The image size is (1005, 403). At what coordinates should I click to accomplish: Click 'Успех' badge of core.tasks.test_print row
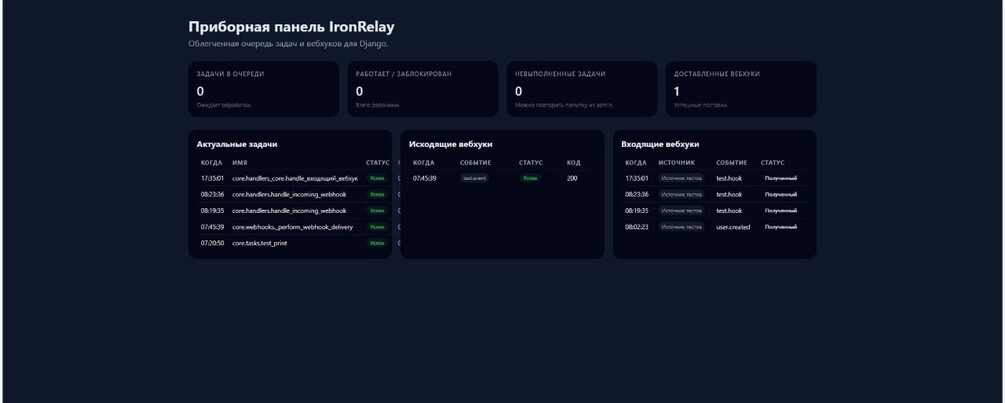point(378,243)
